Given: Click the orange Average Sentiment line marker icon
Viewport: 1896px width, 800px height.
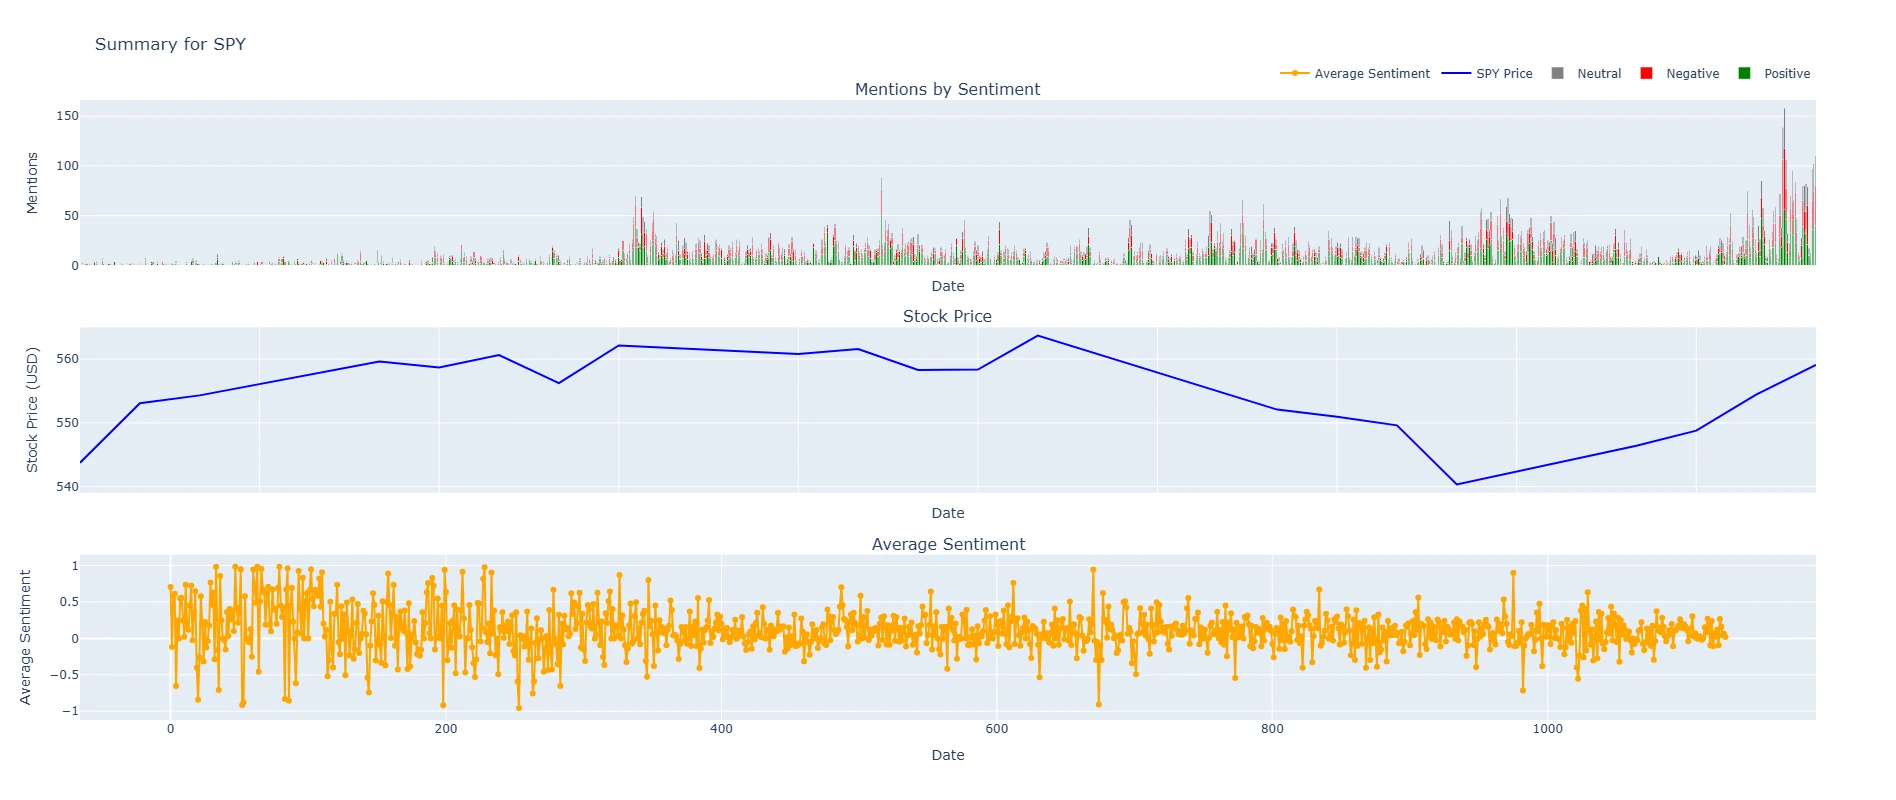Looking at the screenshot, I should 1294,73.
